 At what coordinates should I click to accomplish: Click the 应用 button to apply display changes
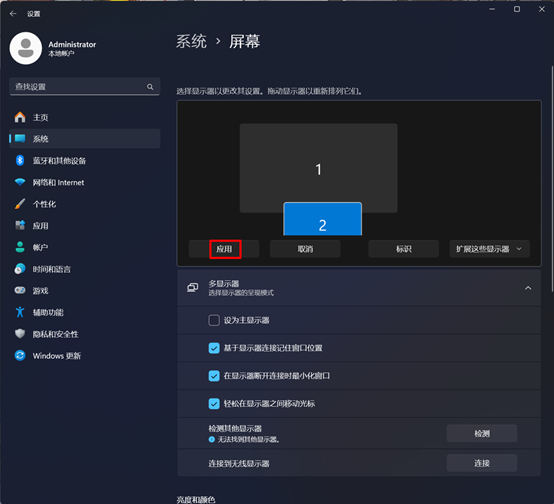(x=224, y=249)
